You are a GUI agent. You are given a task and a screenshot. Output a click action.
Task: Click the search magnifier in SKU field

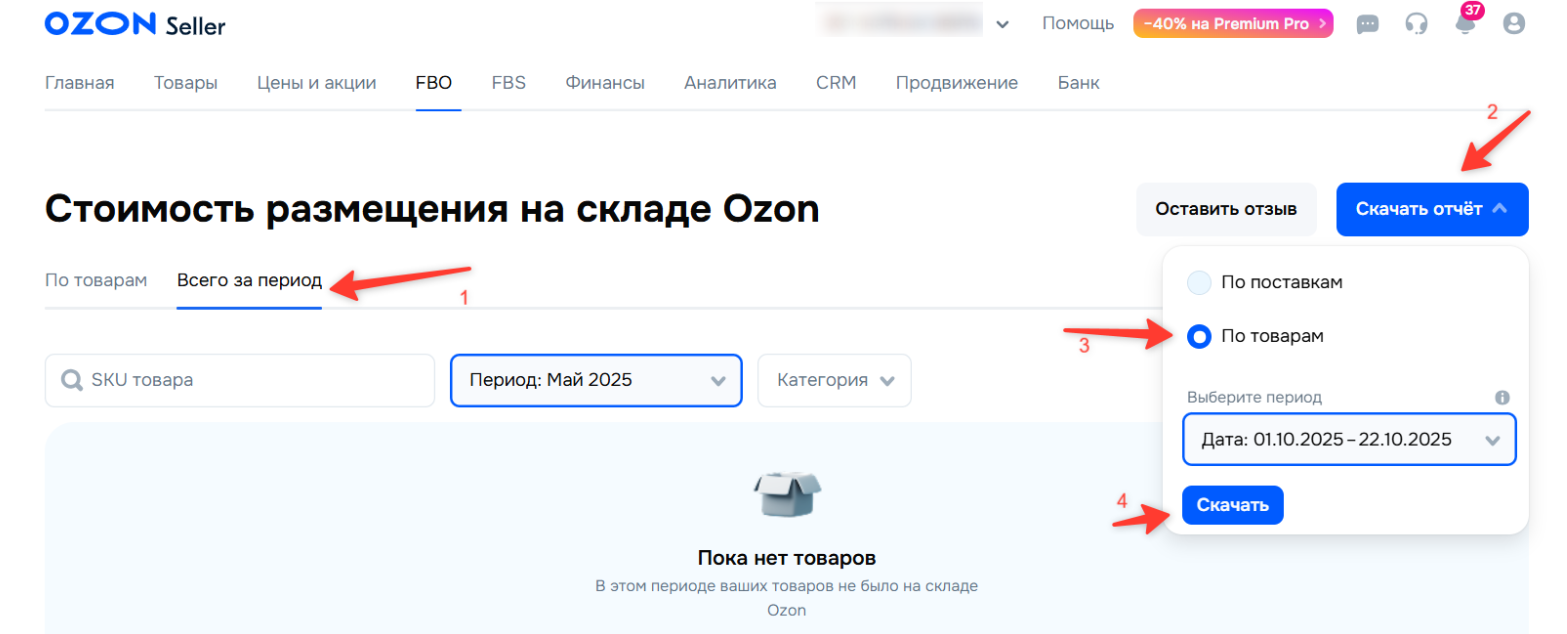point(72,381)
